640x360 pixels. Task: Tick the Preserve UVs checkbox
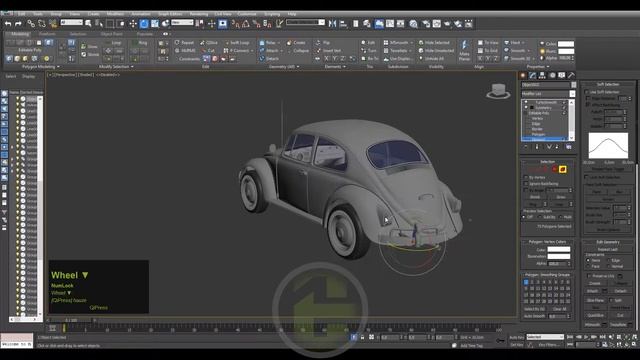pyautogui.click(x=588, y=276)
